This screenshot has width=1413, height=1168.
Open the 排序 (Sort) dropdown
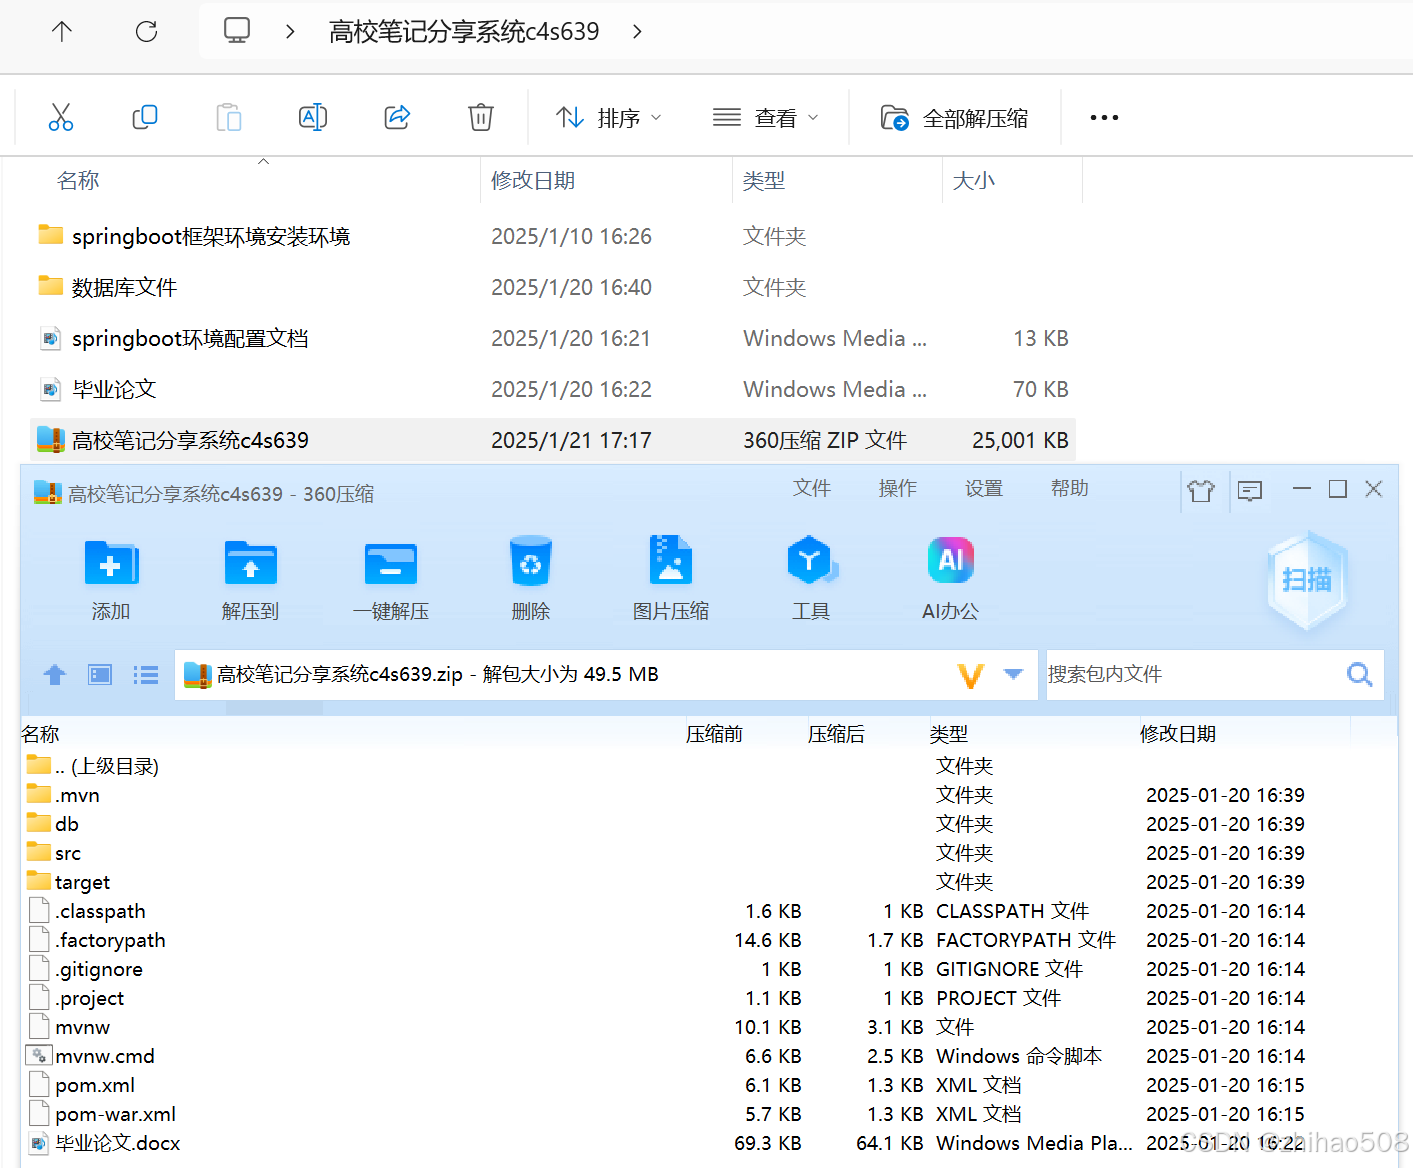tap(609, 117)
